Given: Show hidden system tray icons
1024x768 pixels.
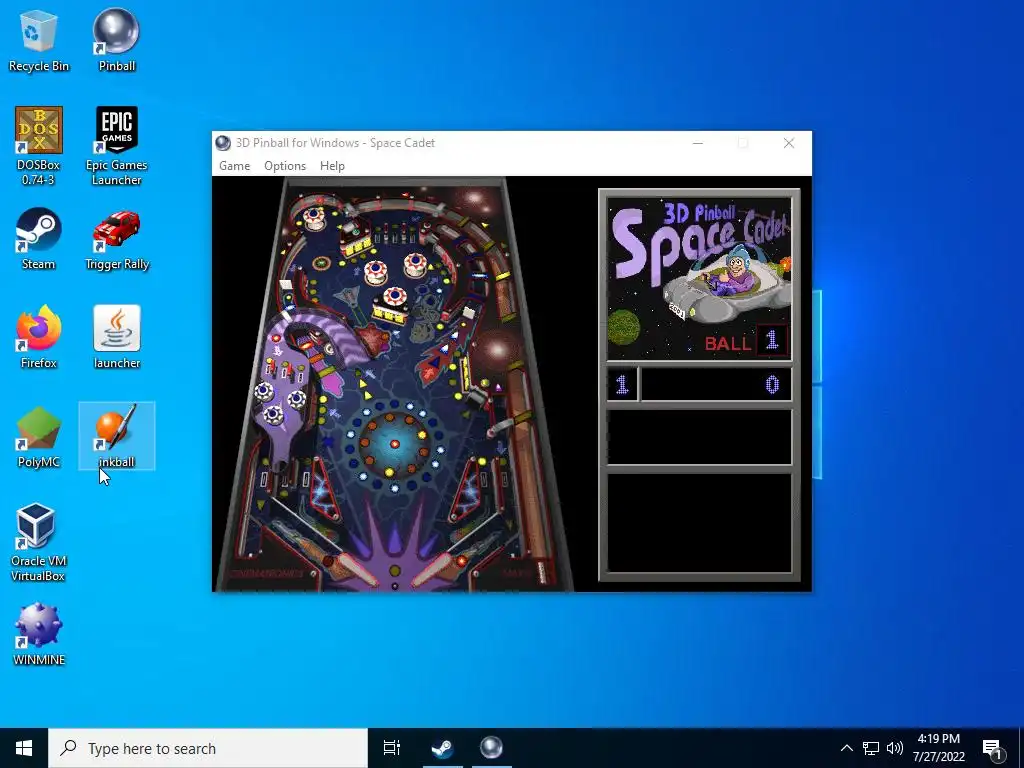Looking at the screenshot, I should tap(846, 748).
